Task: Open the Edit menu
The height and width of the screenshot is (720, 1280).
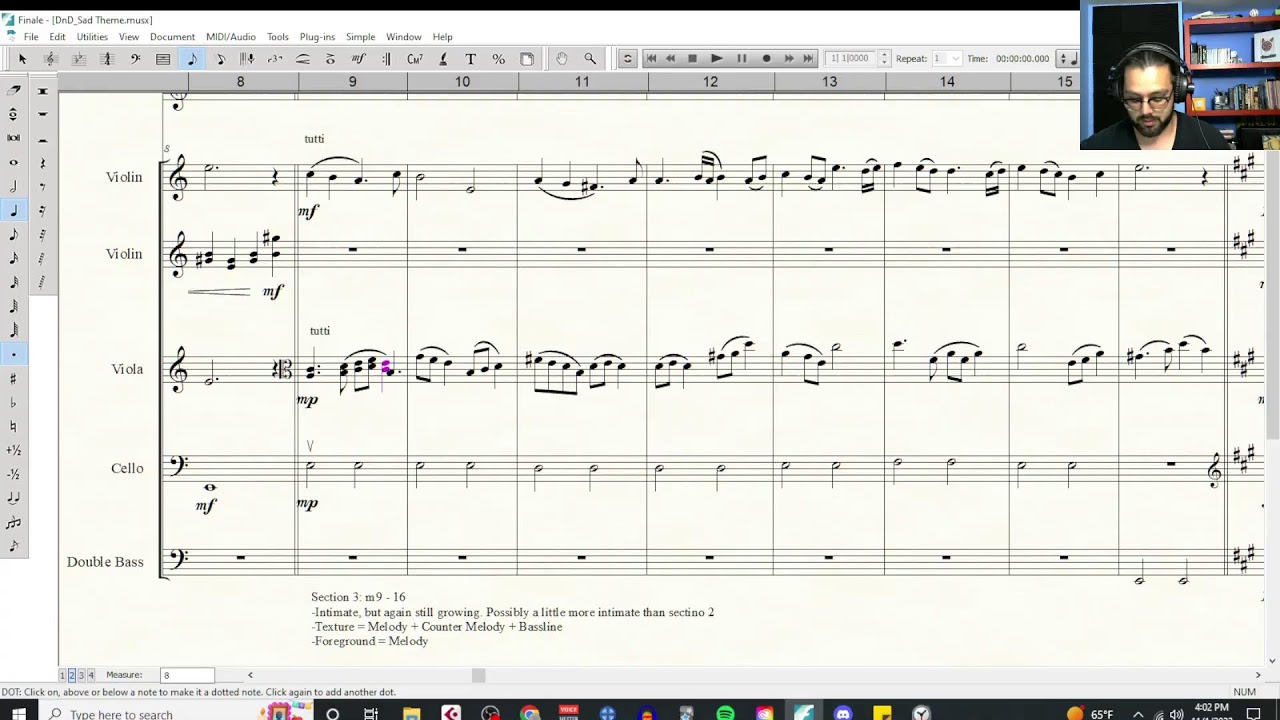Action: point(57,37)
